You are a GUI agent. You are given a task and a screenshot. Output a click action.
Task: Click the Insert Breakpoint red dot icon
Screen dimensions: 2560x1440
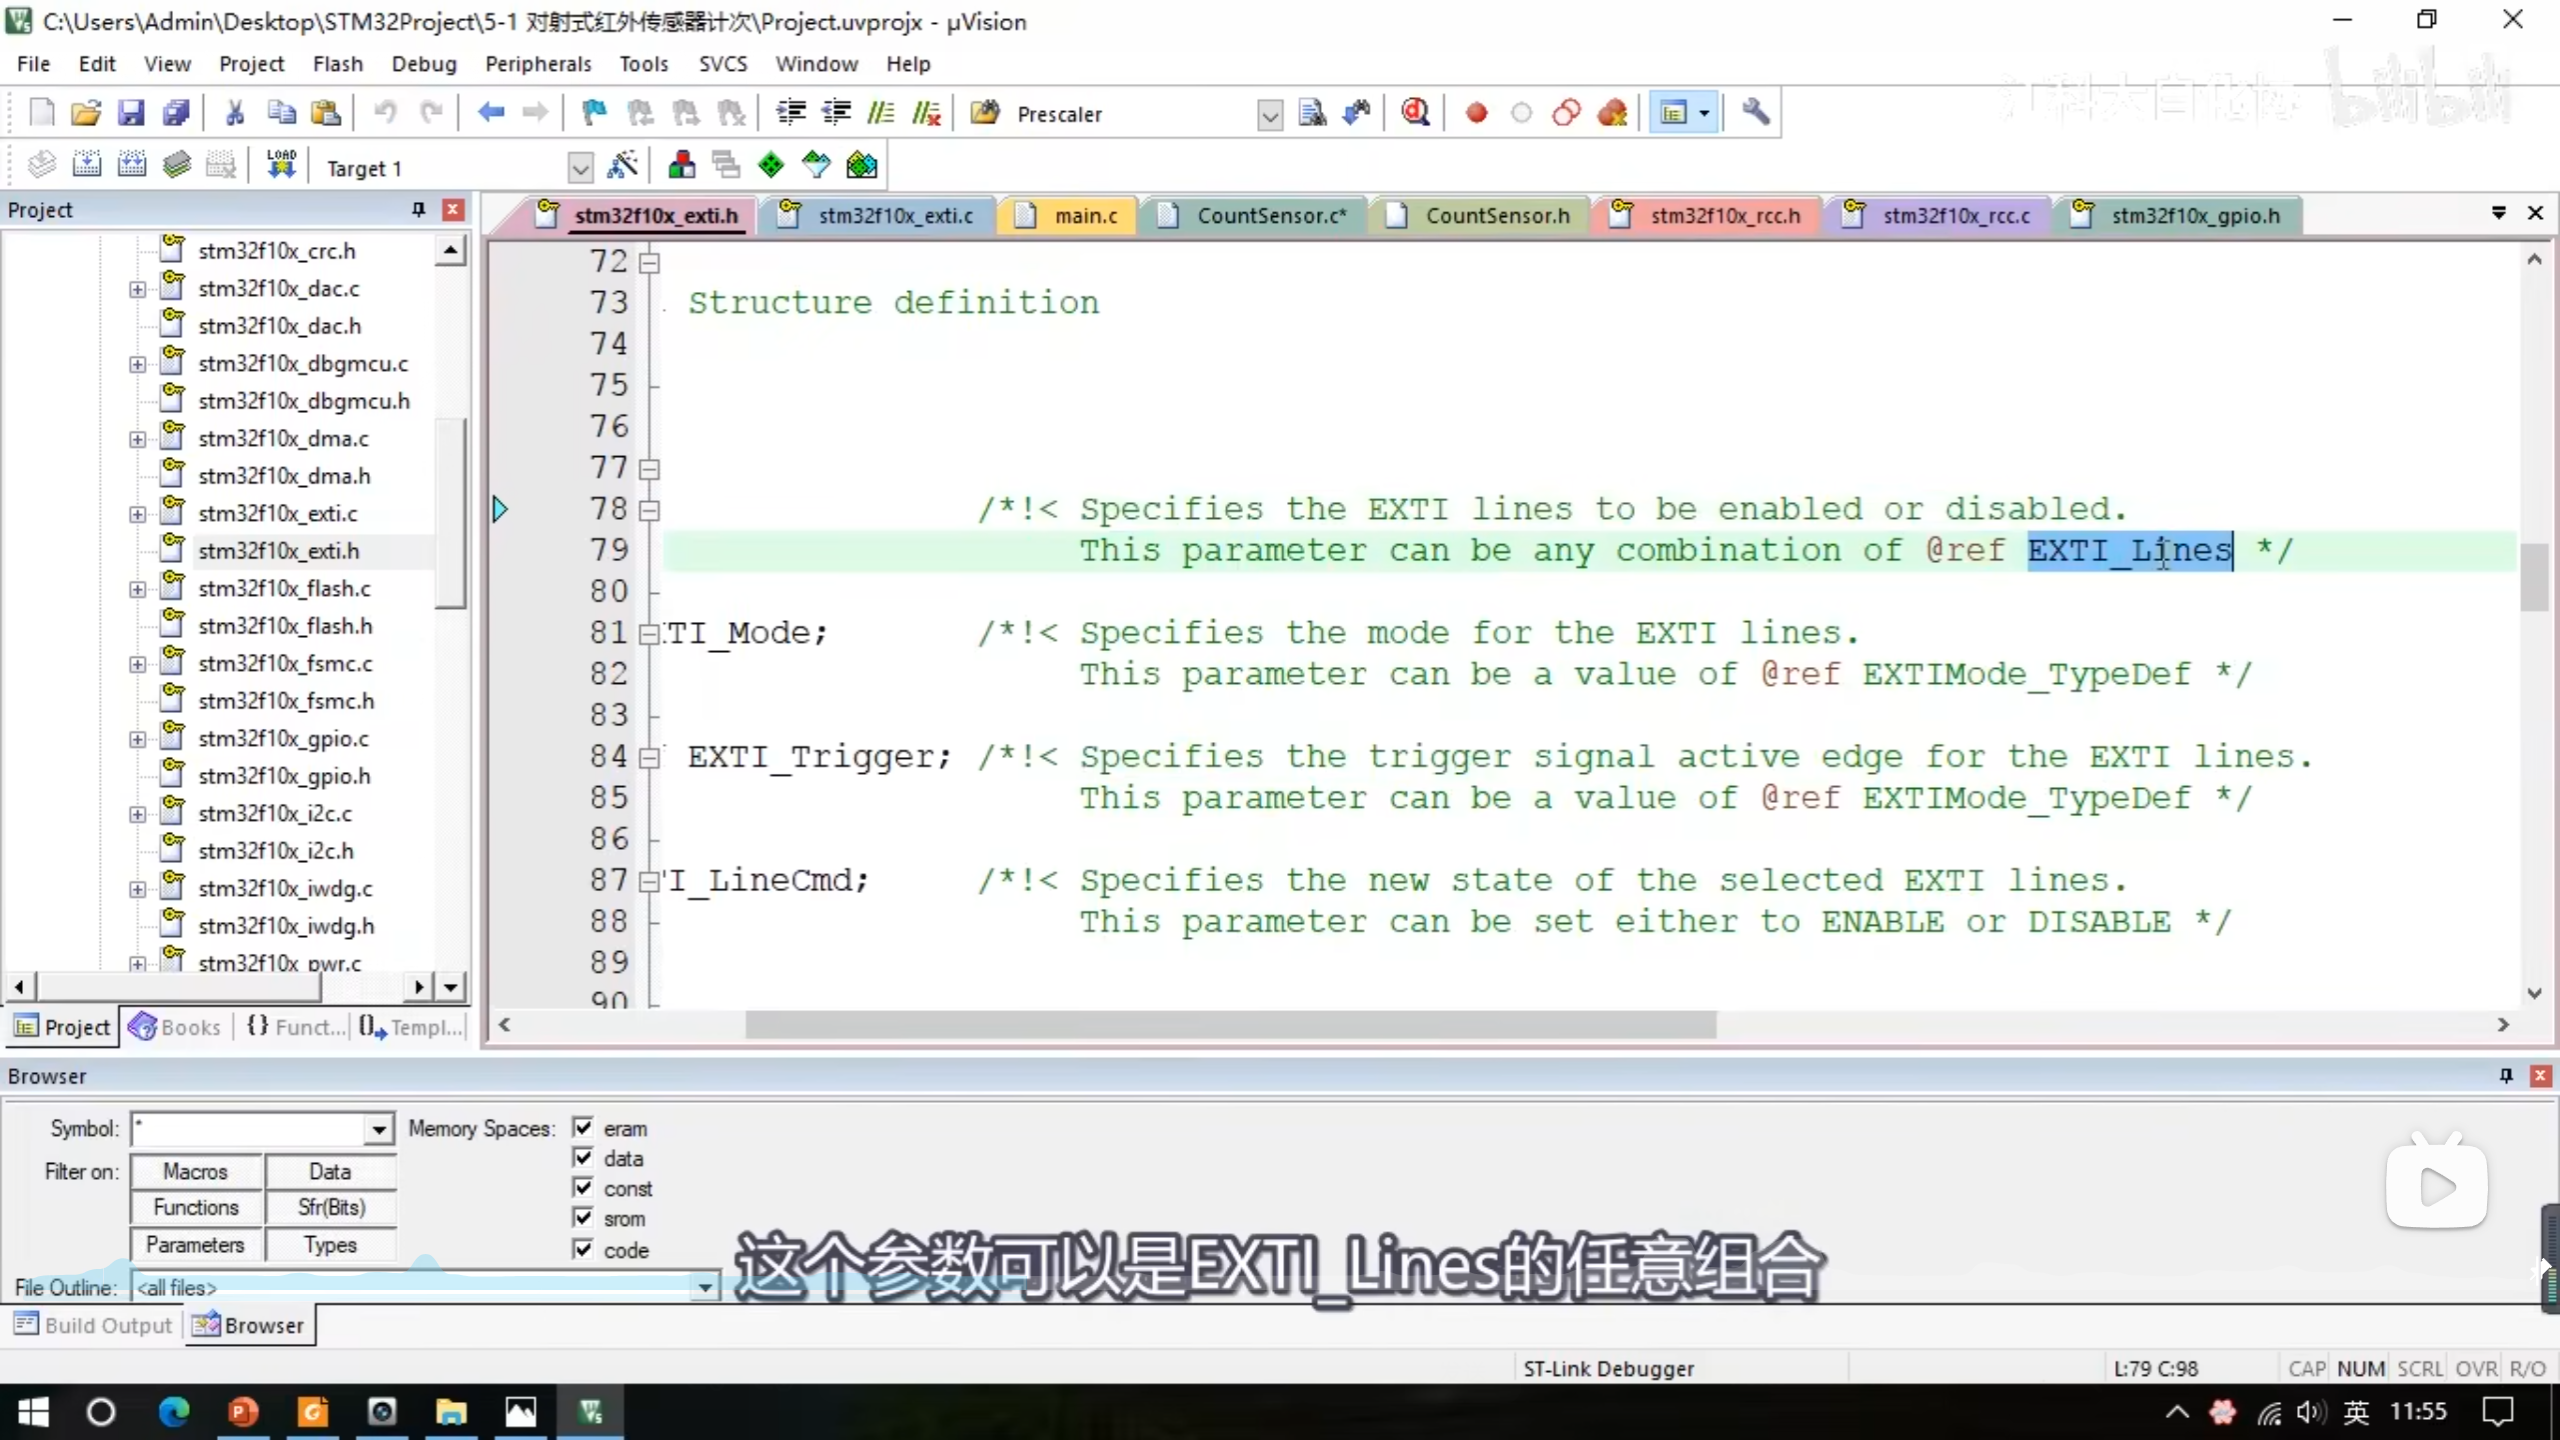[1476, 113]
